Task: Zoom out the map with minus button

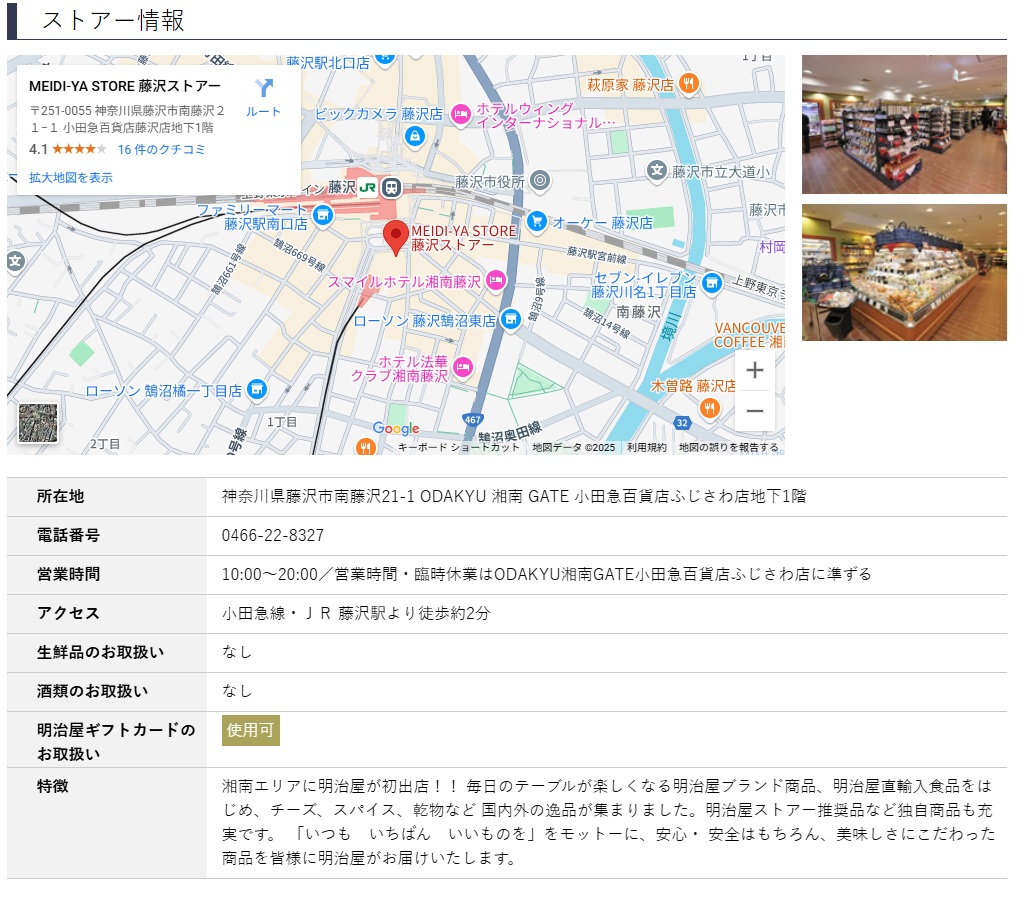Action: coord(755,411)
